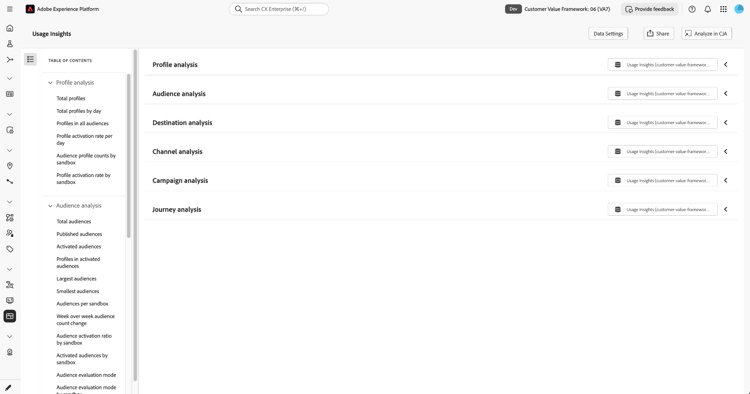
Task: Jump to Largest audiences
Action: (x=77, y=279)
